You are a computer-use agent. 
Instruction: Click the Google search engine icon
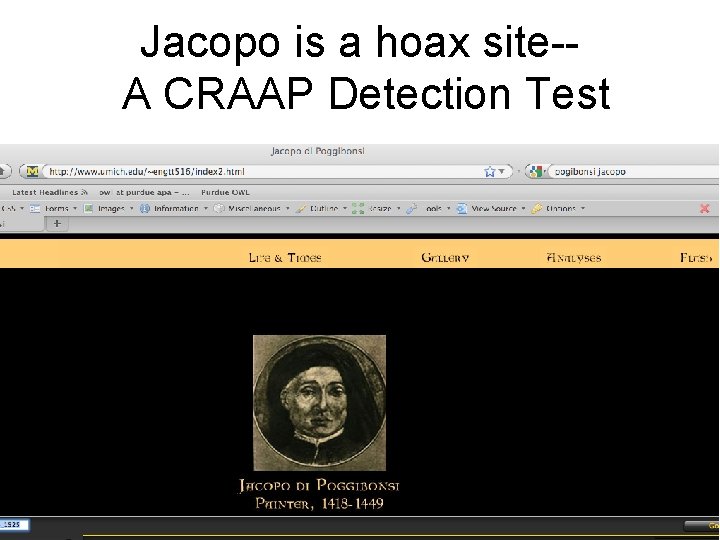(534, 171)
